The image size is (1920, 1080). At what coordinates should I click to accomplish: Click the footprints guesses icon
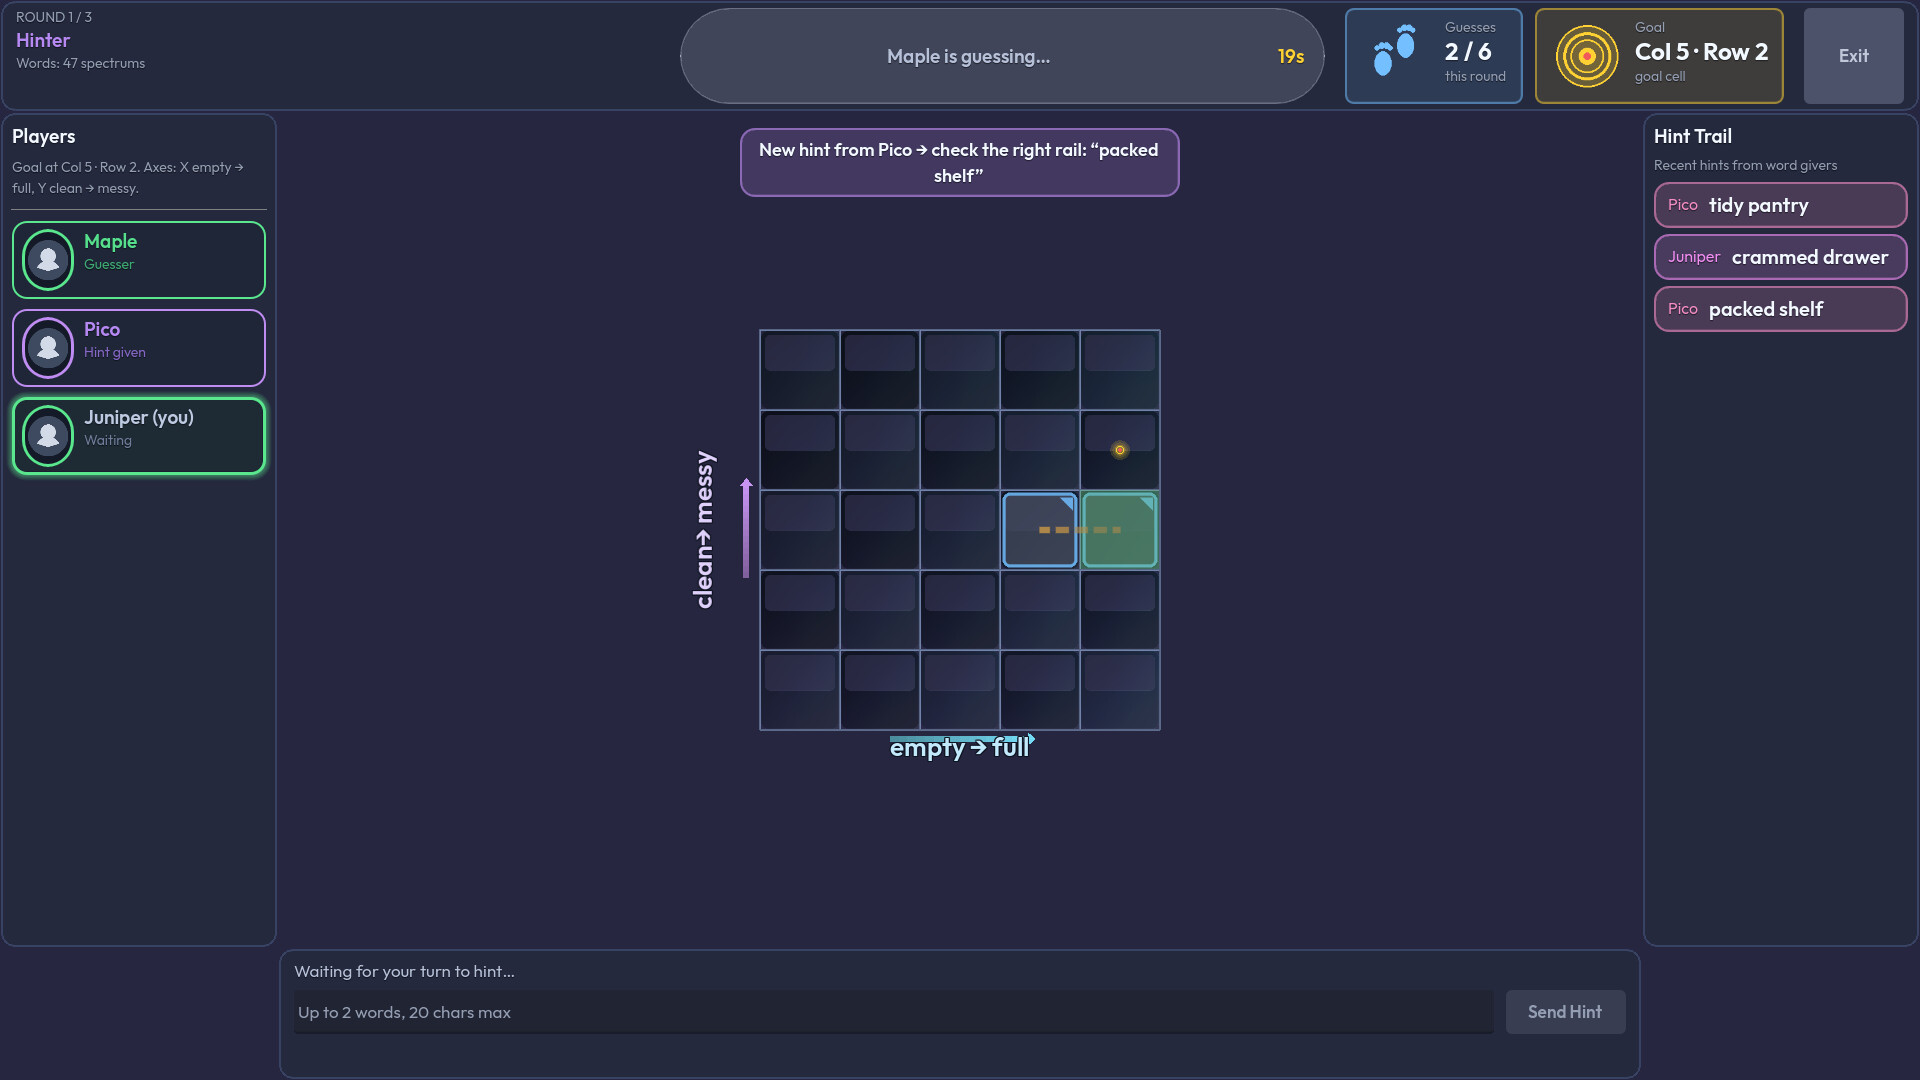[x=1394, y=50]
